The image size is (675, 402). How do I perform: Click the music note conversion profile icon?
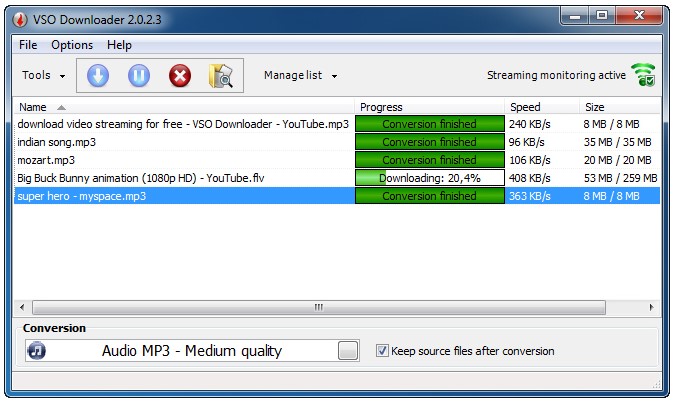pyautogui.click(x=37, y=351)
